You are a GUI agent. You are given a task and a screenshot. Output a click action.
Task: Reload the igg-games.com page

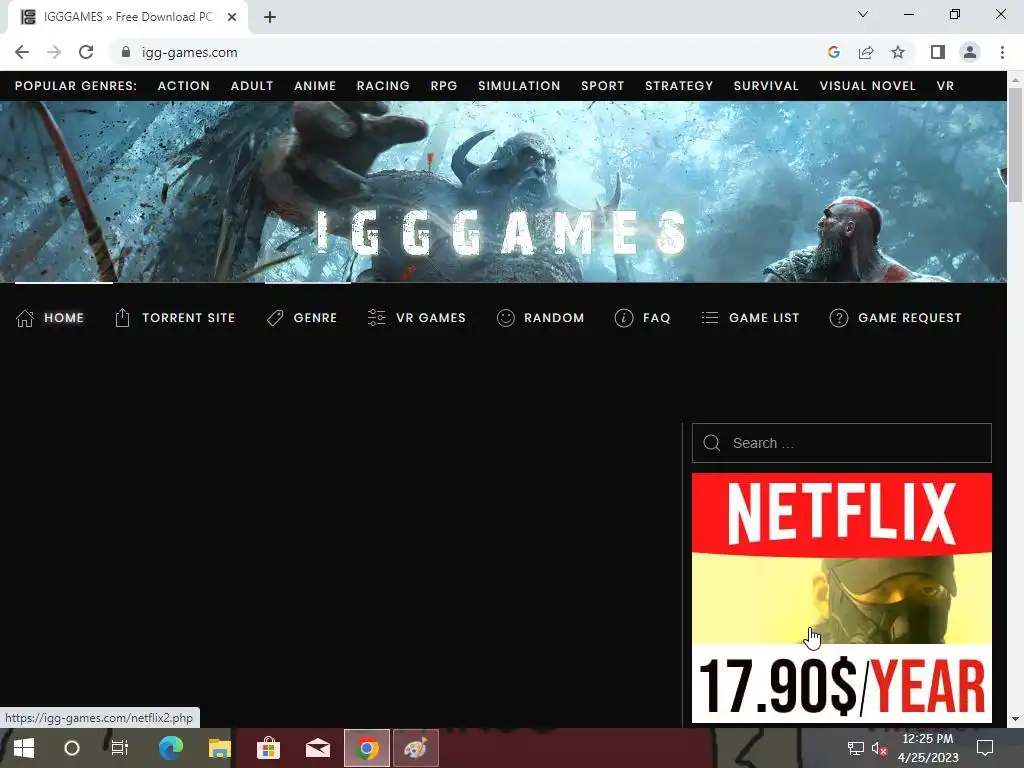pos(86,52)
